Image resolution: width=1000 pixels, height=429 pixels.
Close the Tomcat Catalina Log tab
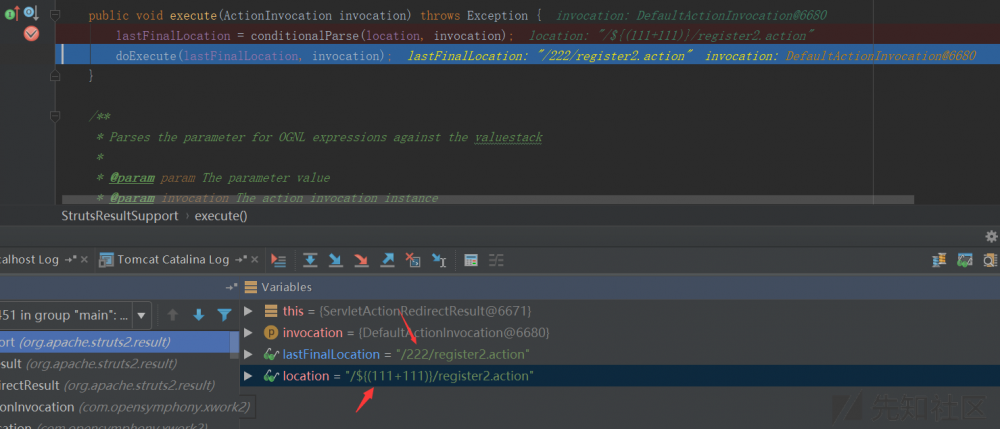pos(254,260)
